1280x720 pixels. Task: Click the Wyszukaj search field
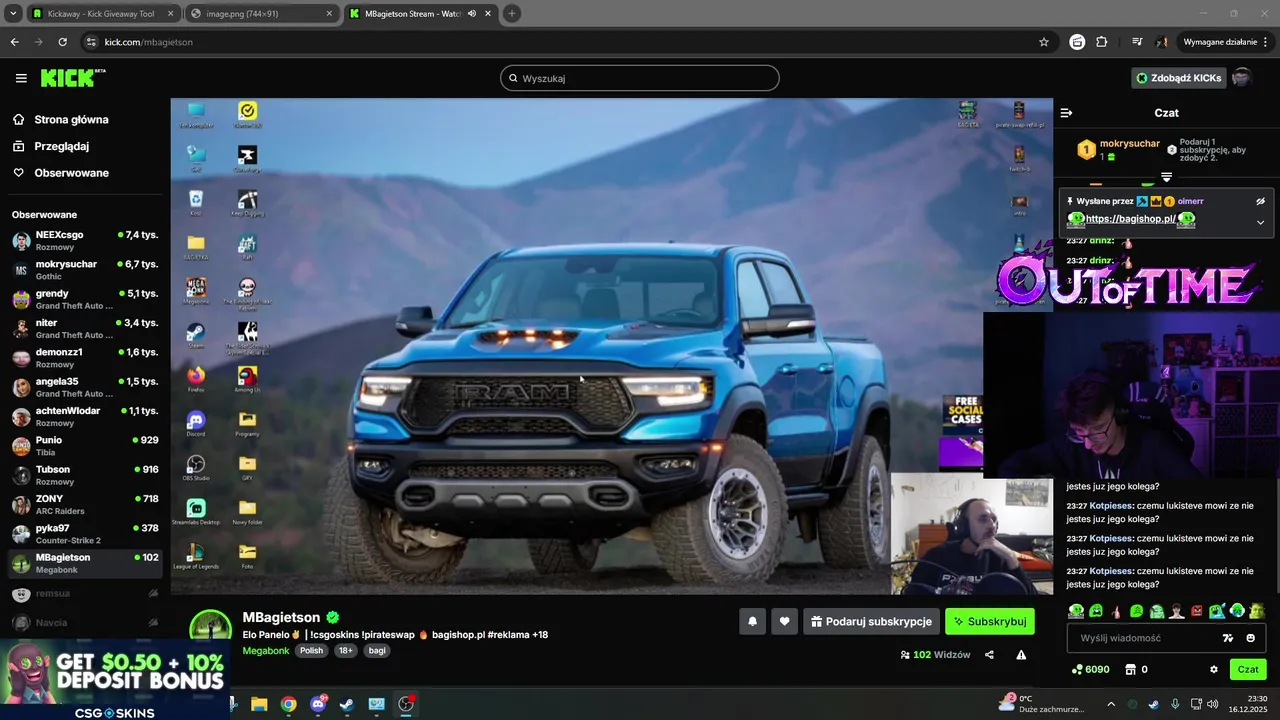point(640,78)
